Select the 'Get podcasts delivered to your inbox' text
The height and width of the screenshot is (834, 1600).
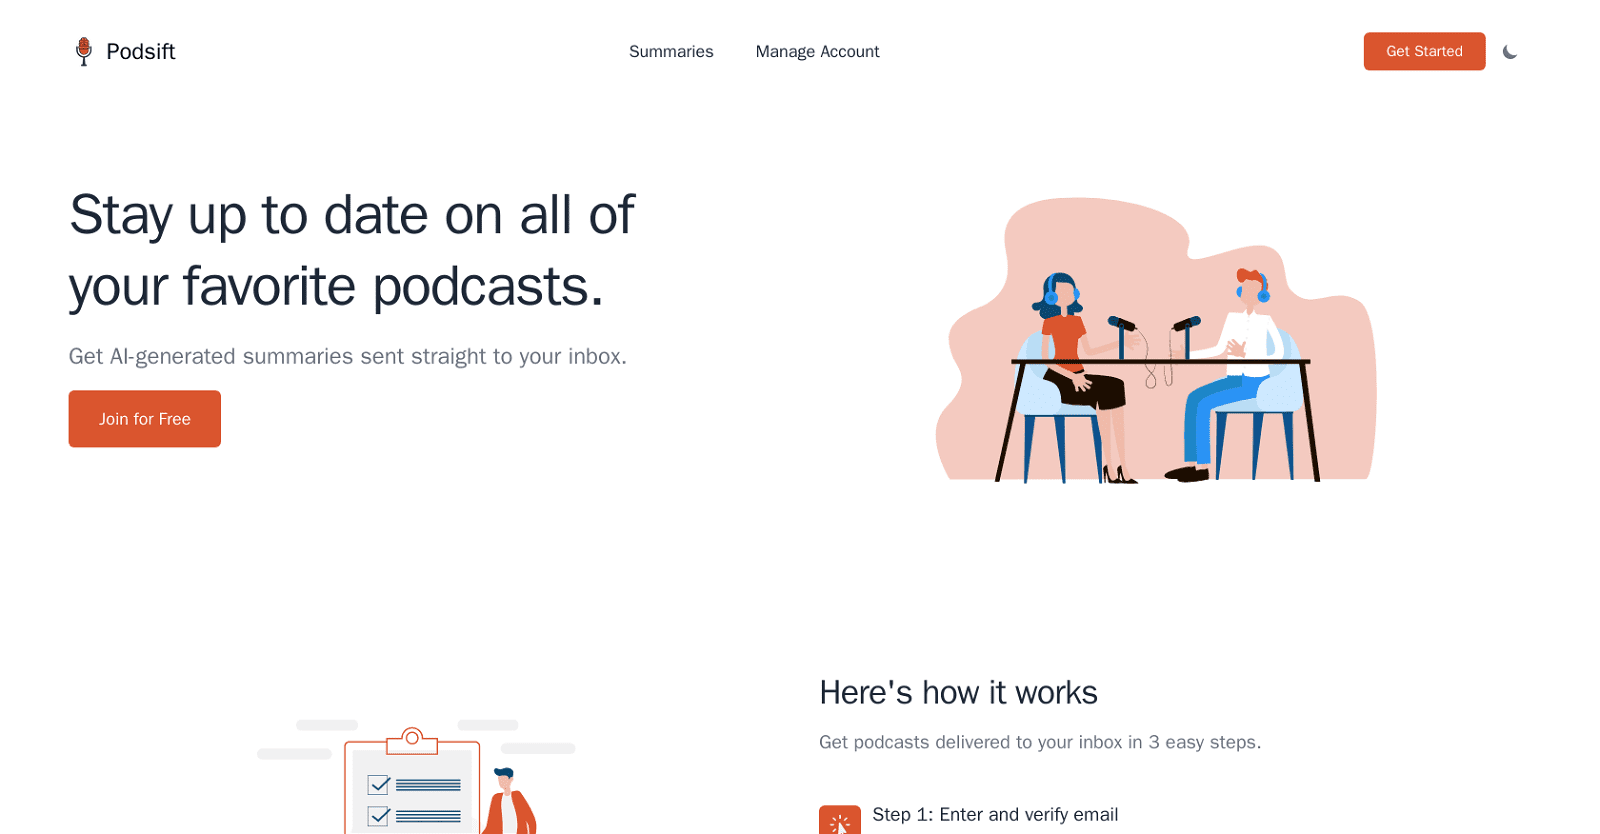[x=1040, y=742]
